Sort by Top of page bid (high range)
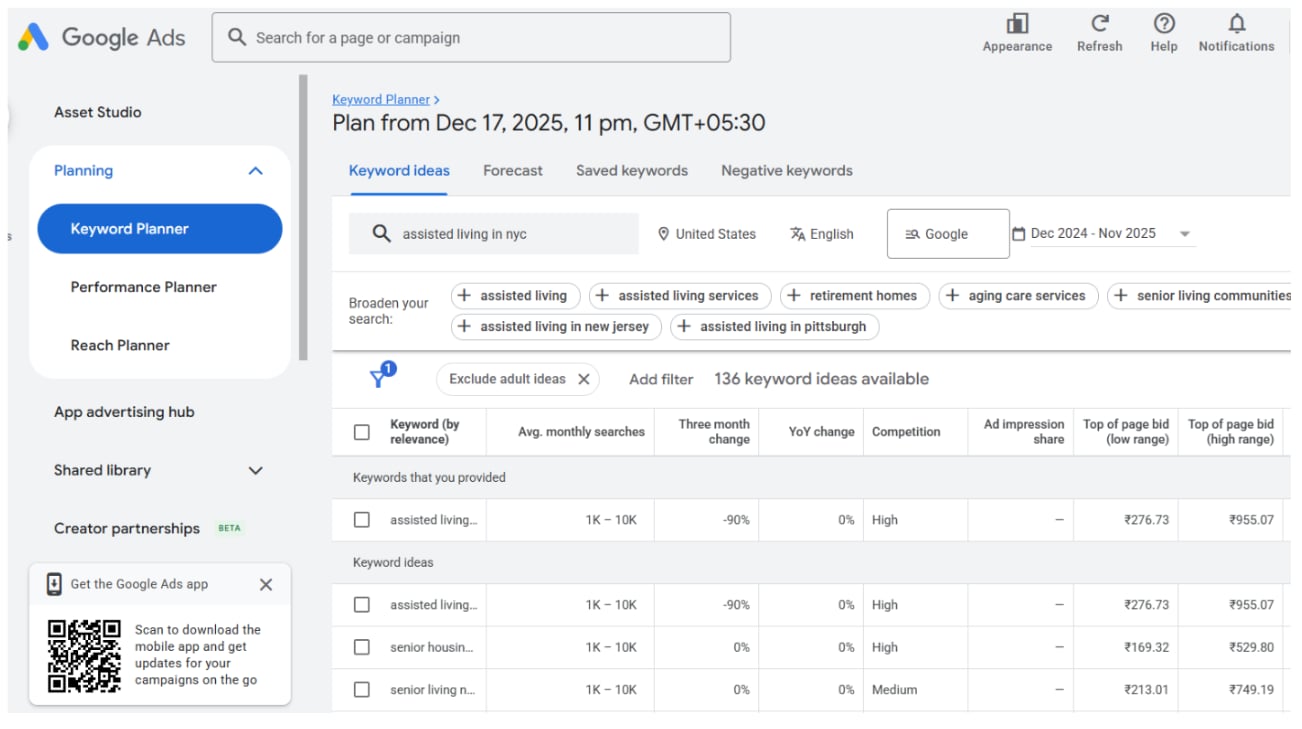 tap(1231, 432)
